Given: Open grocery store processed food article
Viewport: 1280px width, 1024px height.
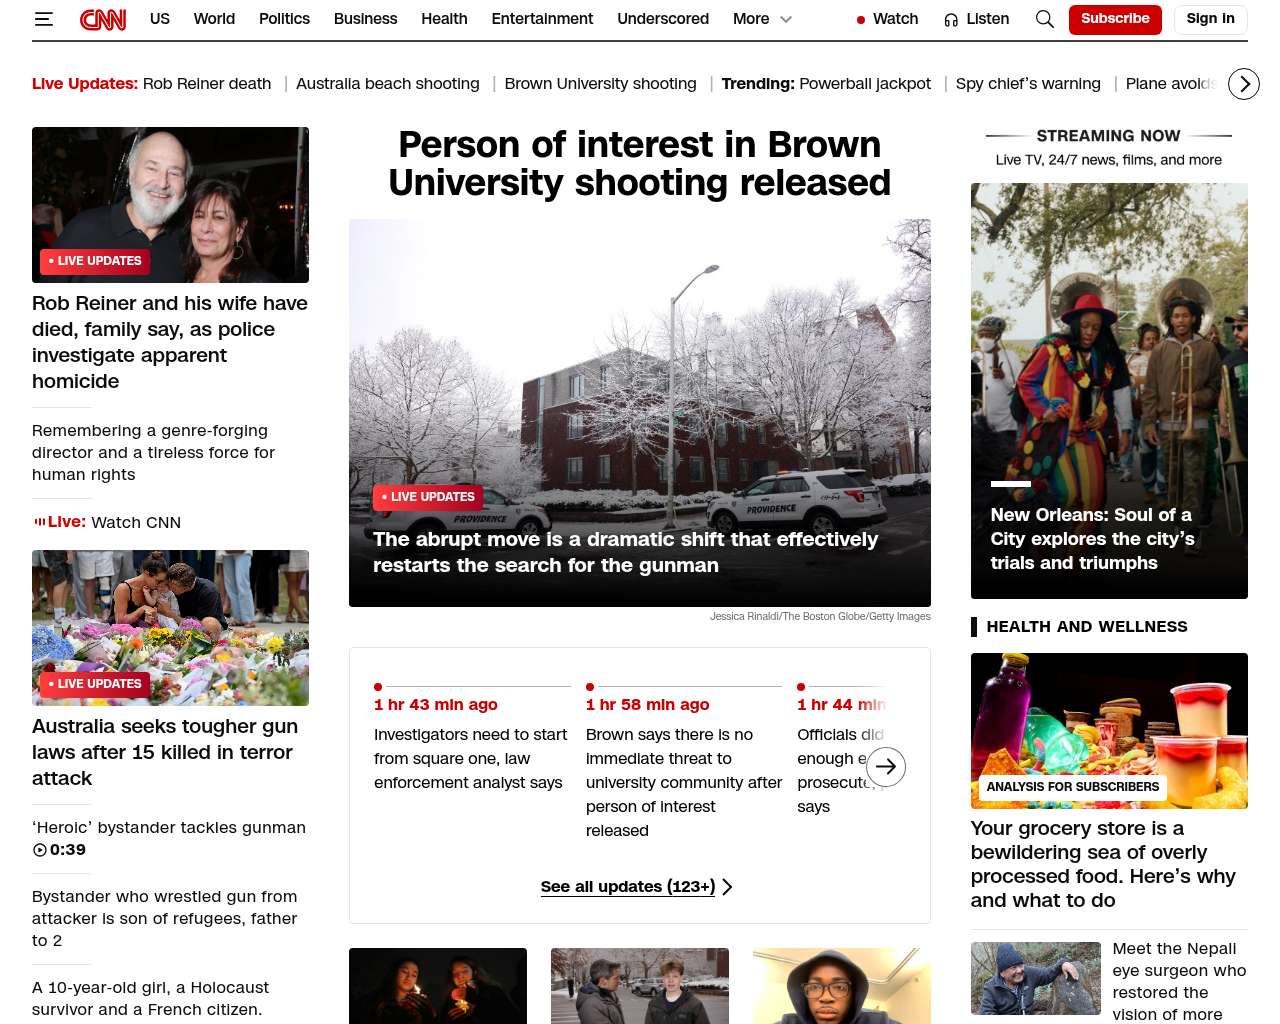Looking at the screenshot, I should coord(1103,864).
